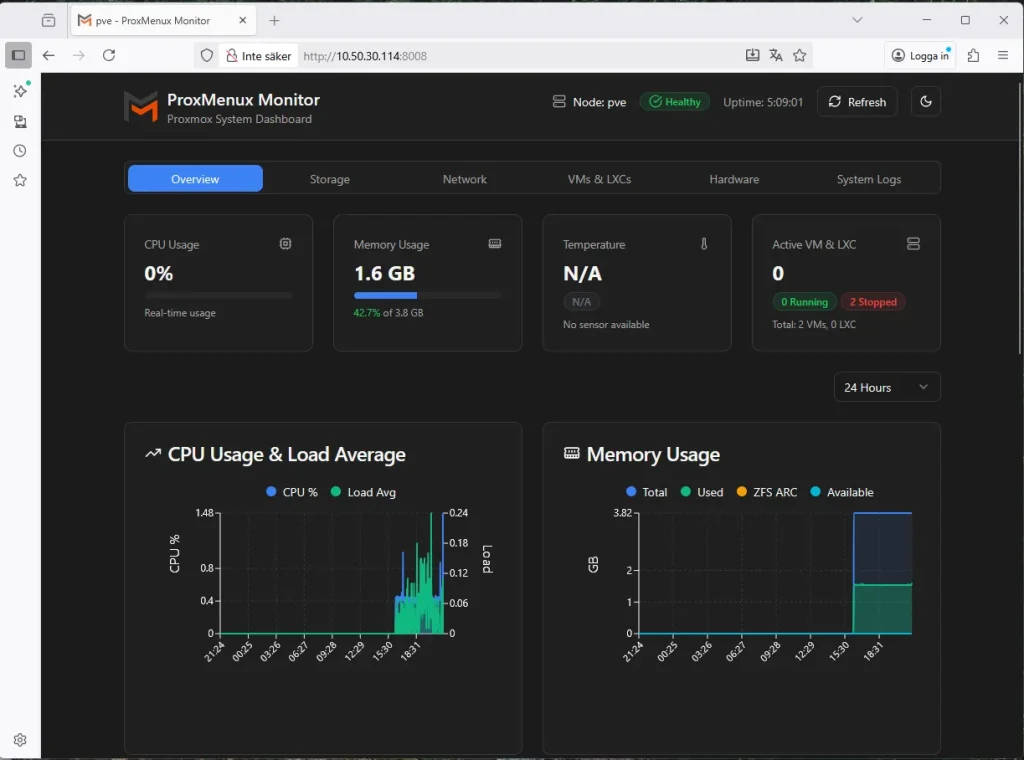Click the Refresh button
Screen dimensions: 1024x760
coord(857,101)
